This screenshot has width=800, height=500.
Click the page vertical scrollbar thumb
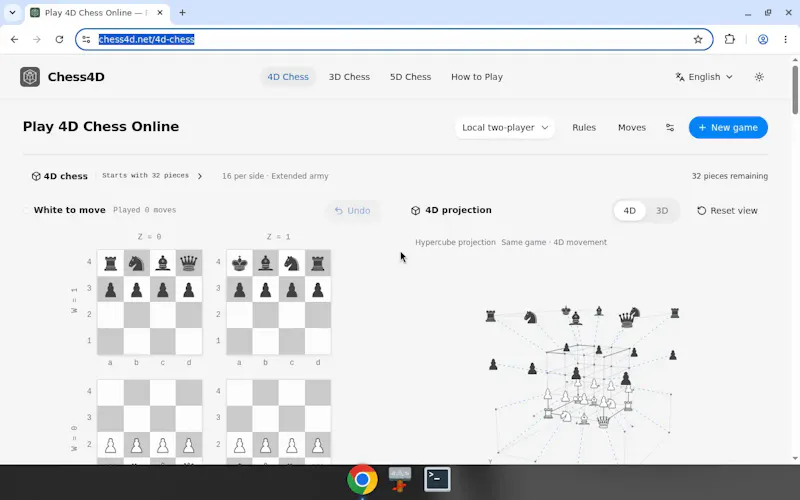(795, 90)
